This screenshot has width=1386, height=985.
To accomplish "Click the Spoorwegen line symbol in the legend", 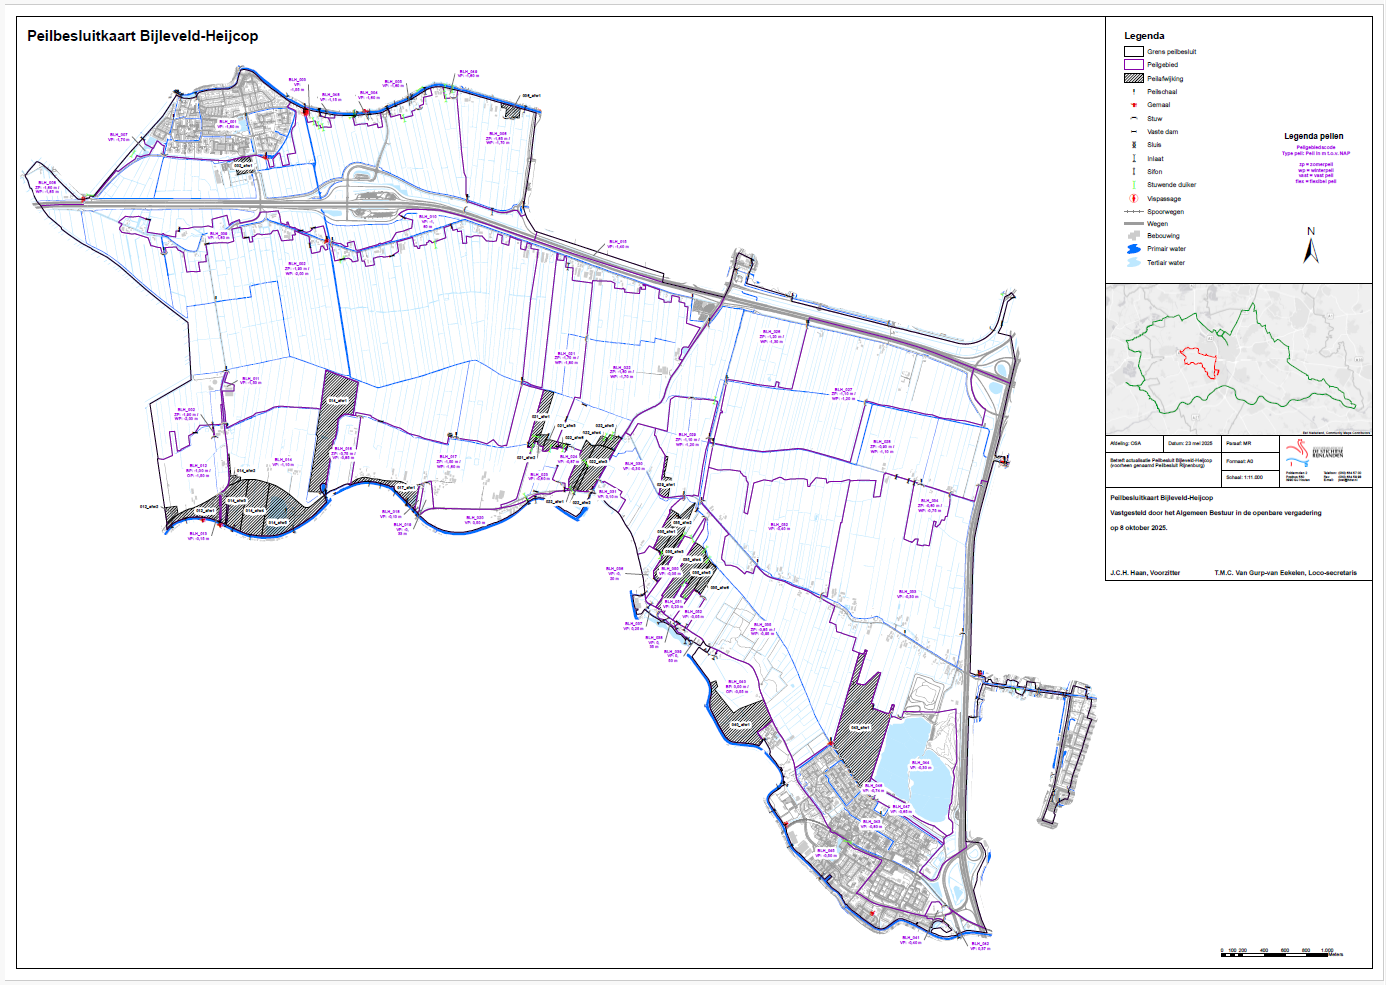I will tap(1133, 212).
